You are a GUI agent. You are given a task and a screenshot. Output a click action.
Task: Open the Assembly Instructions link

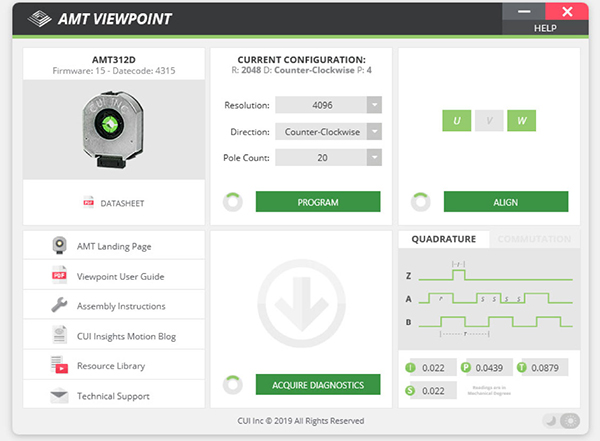121,306
